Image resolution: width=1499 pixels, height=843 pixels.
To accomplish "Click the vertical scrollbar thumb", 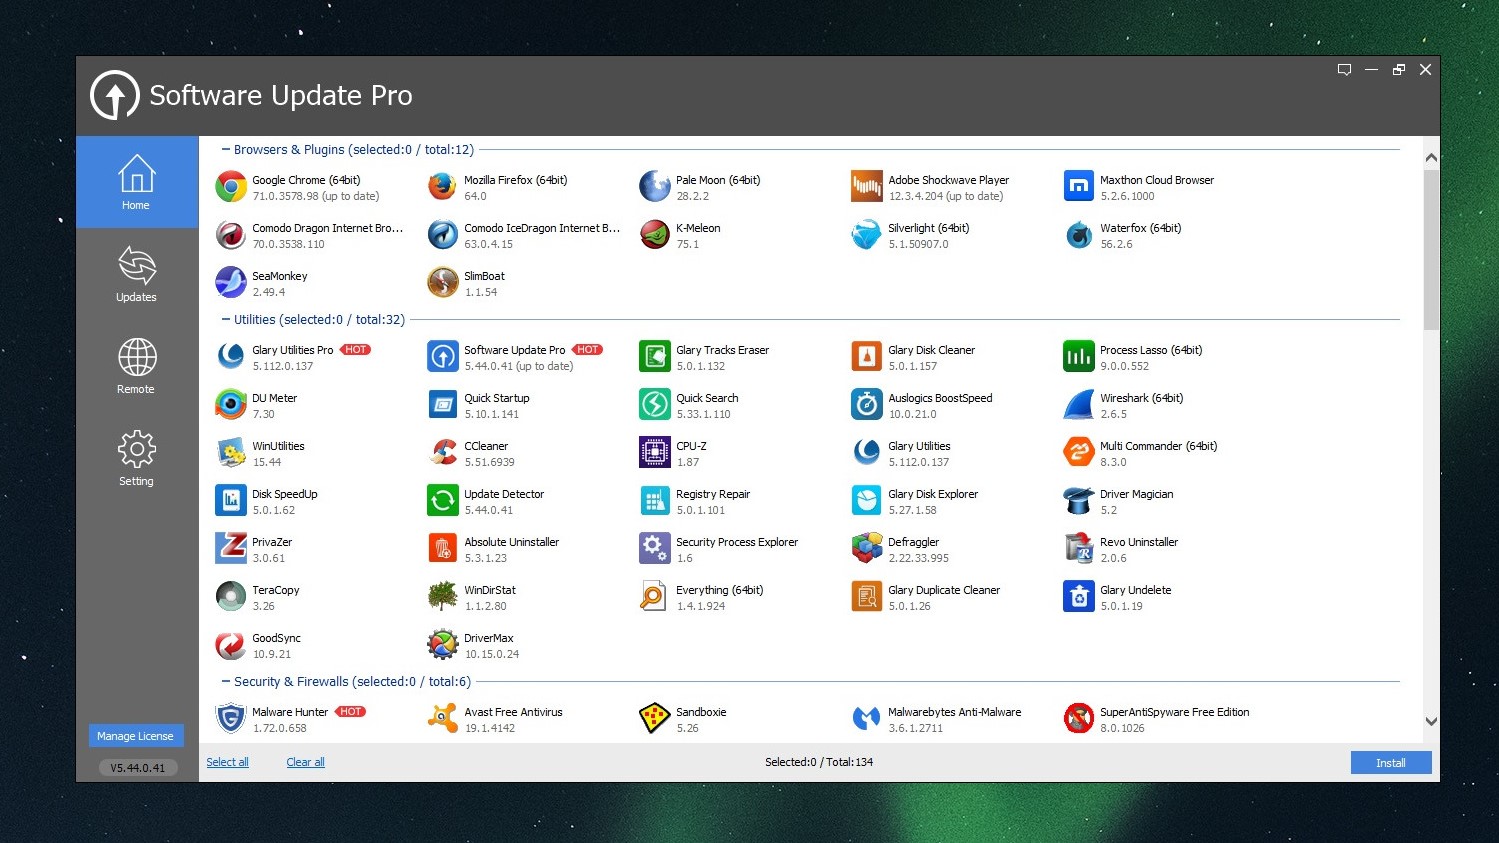I will [x=1431, y=249].
